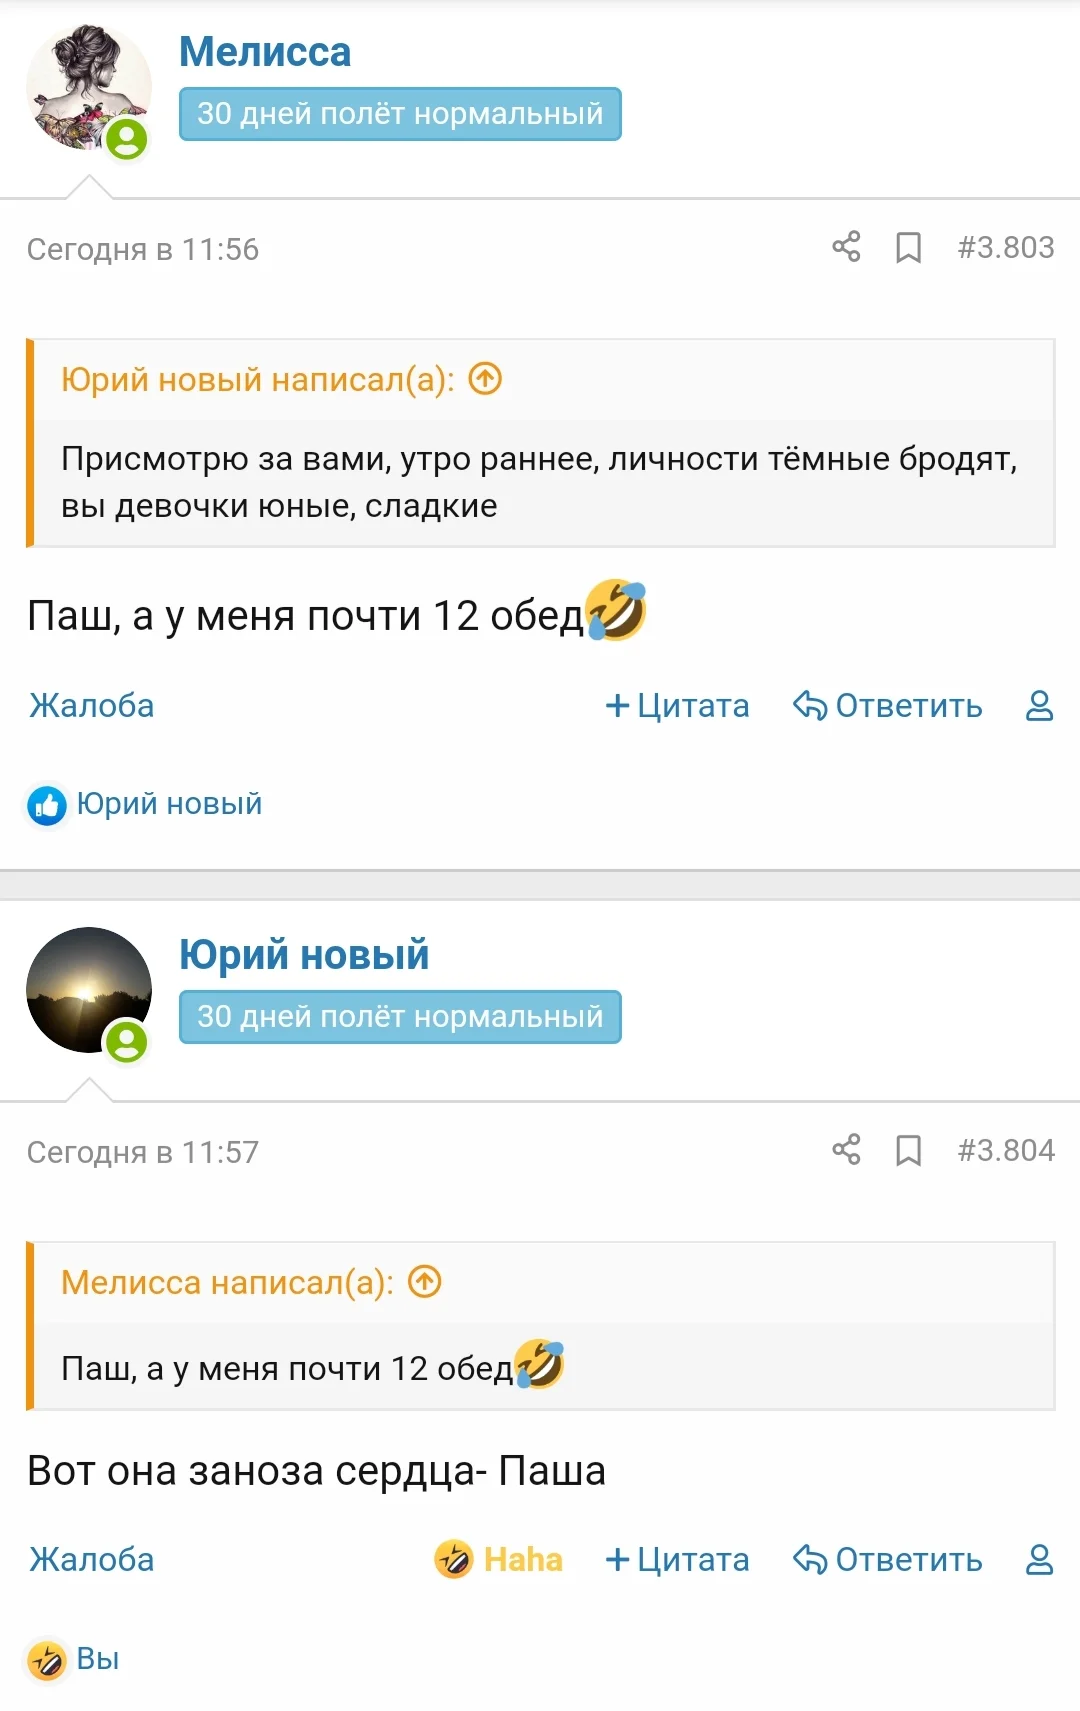The height and width of the screenshot is (1711, 1080).
Task: Open Юрий новый's profile from post header
Action: pos(304,955)
